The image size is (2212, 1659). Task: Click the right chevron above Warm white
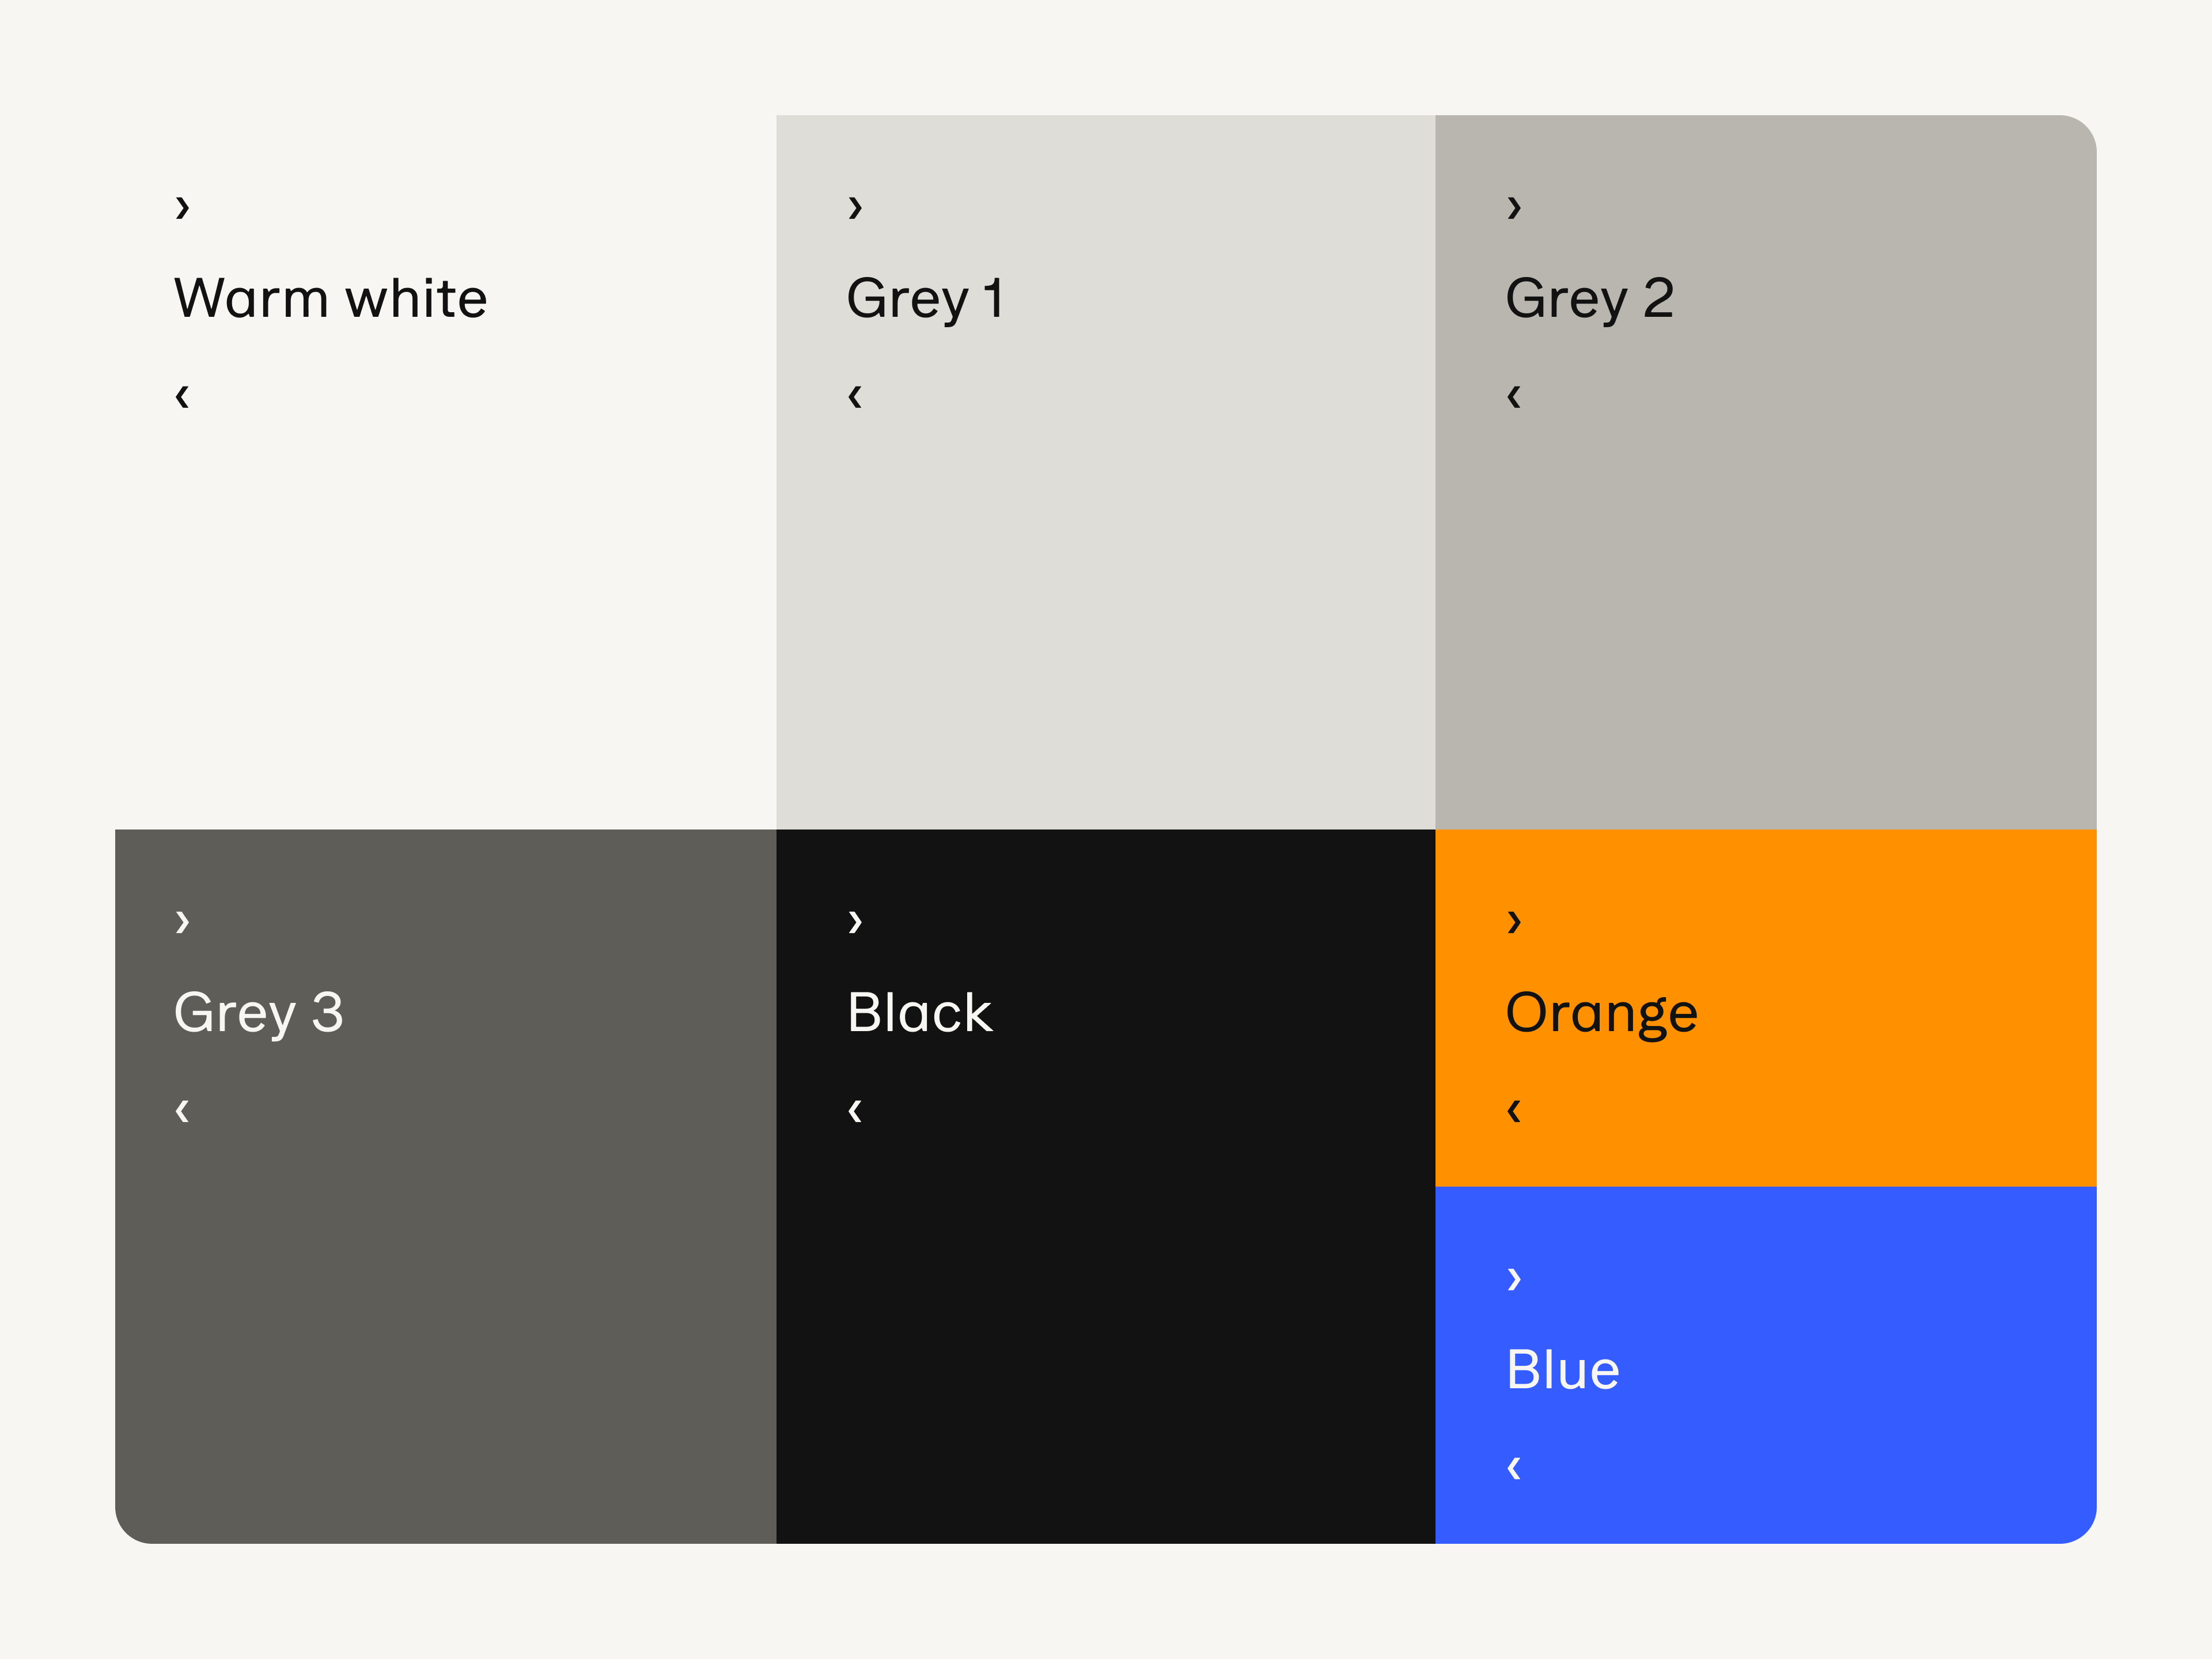tap(182, 207)
